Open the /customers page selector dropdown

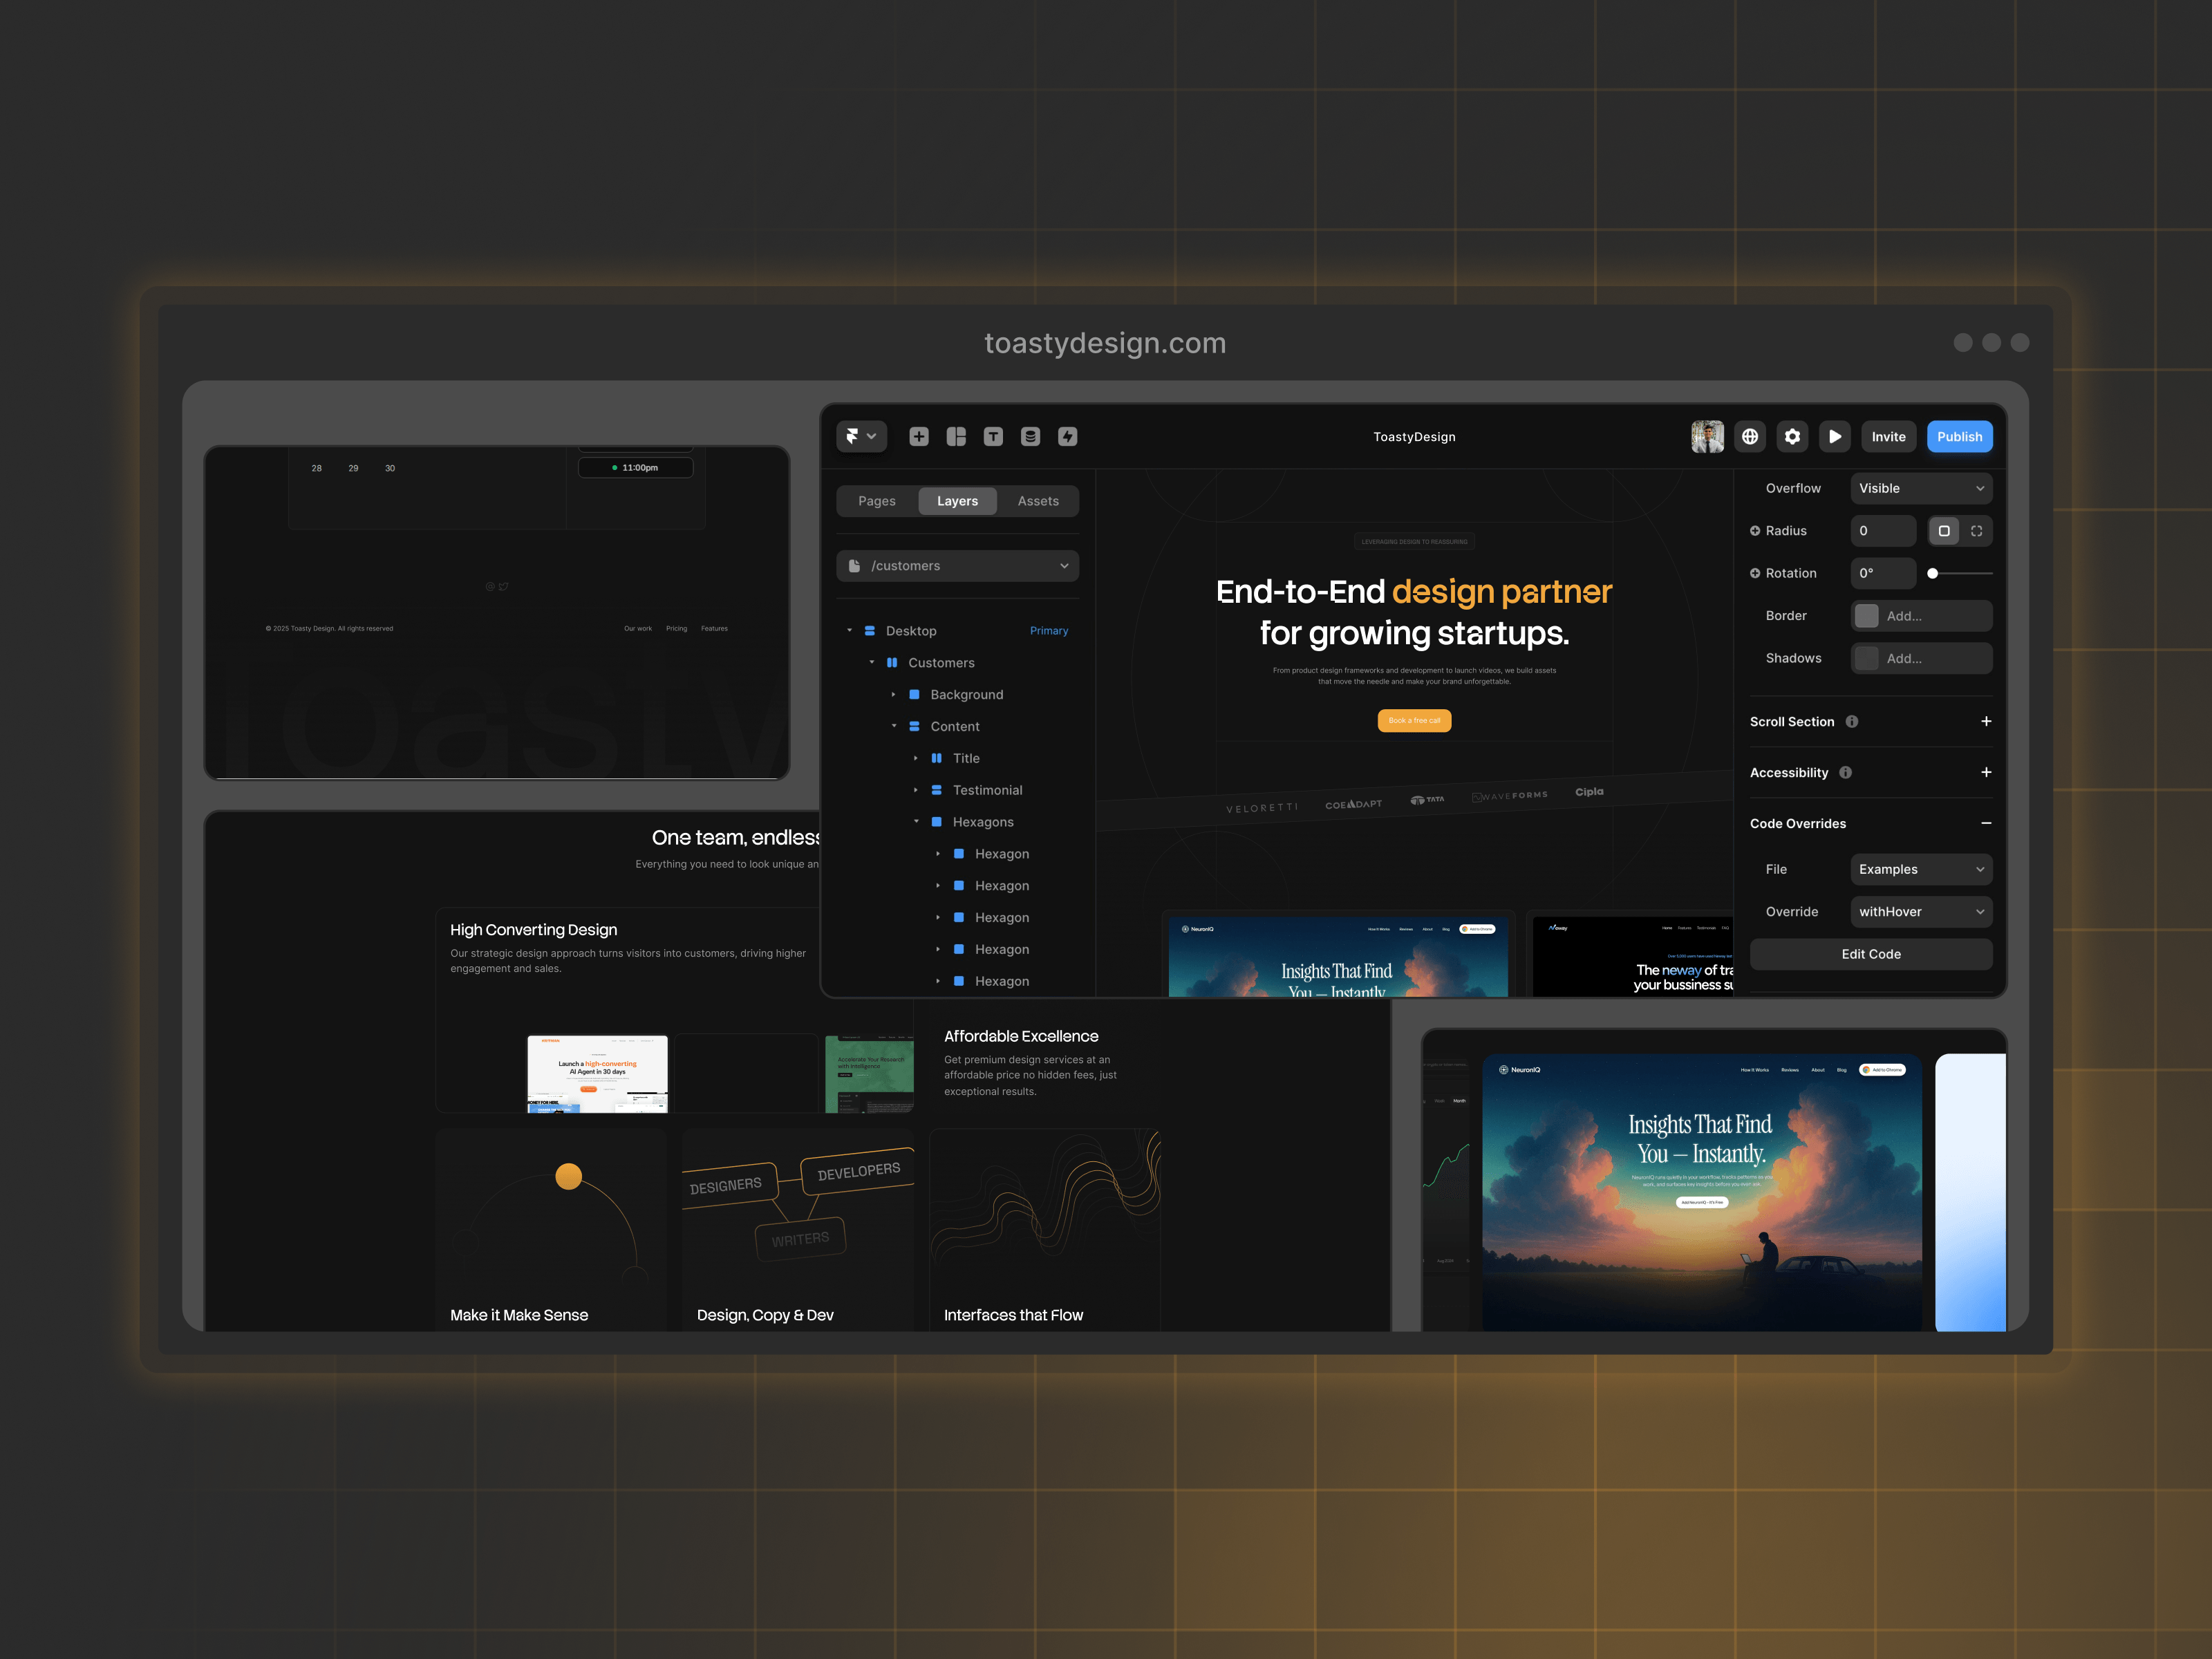957,566
